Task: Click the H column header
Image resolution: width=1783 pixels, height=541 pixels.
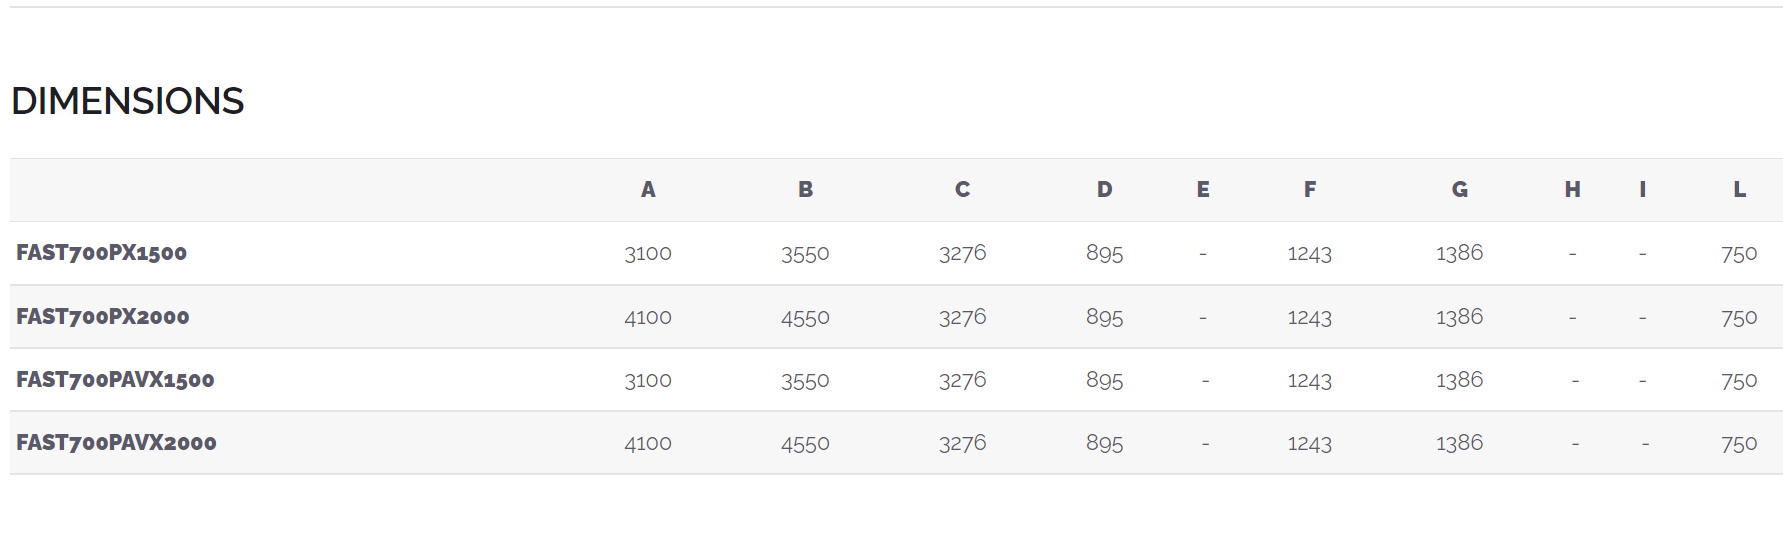Action: pos(1573,190)
